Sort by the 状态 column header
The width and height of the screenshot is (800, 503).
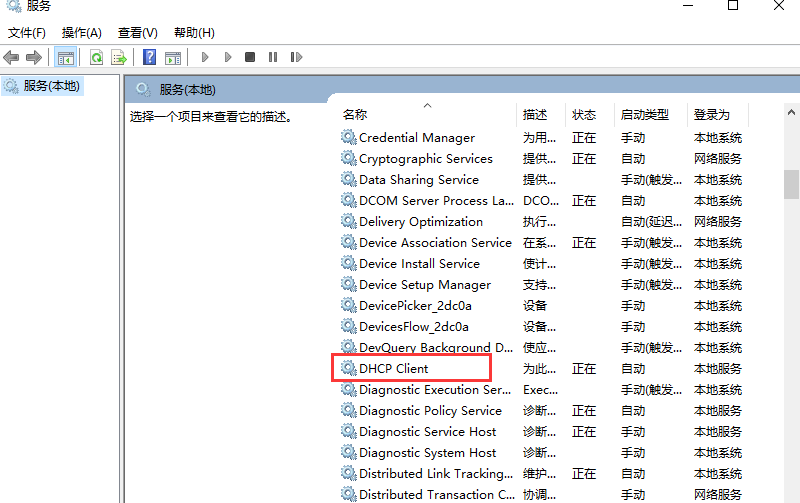coord(584,115)
